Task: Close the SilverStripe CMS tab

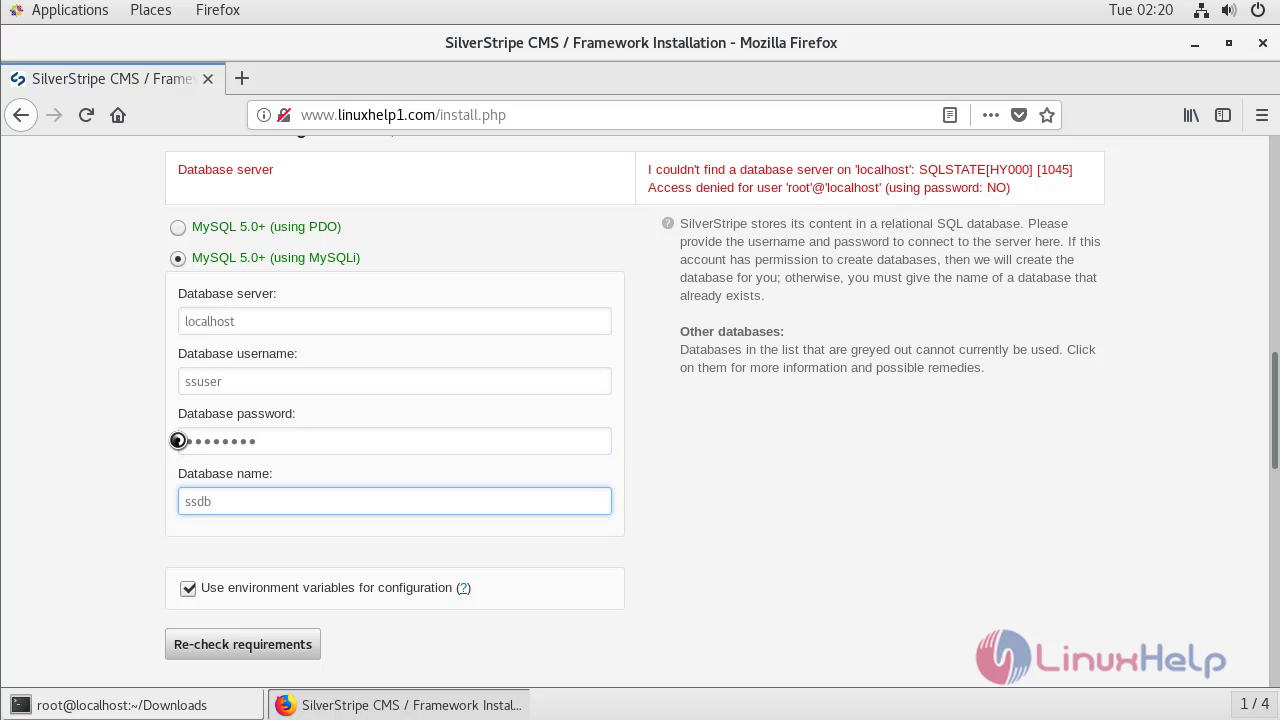Action: 208,79
